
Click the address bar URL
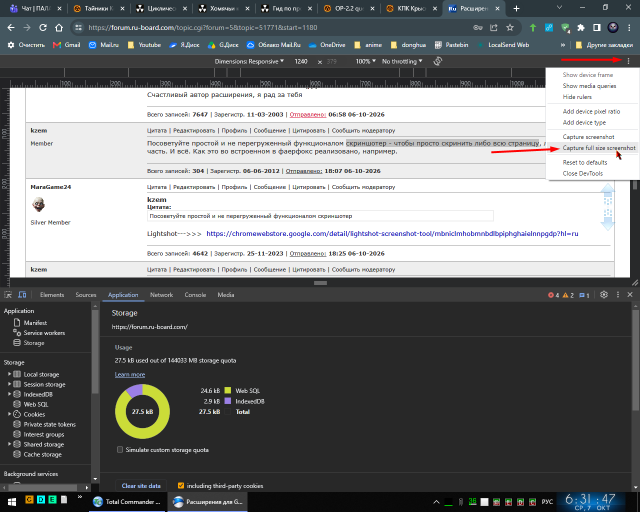203,27
